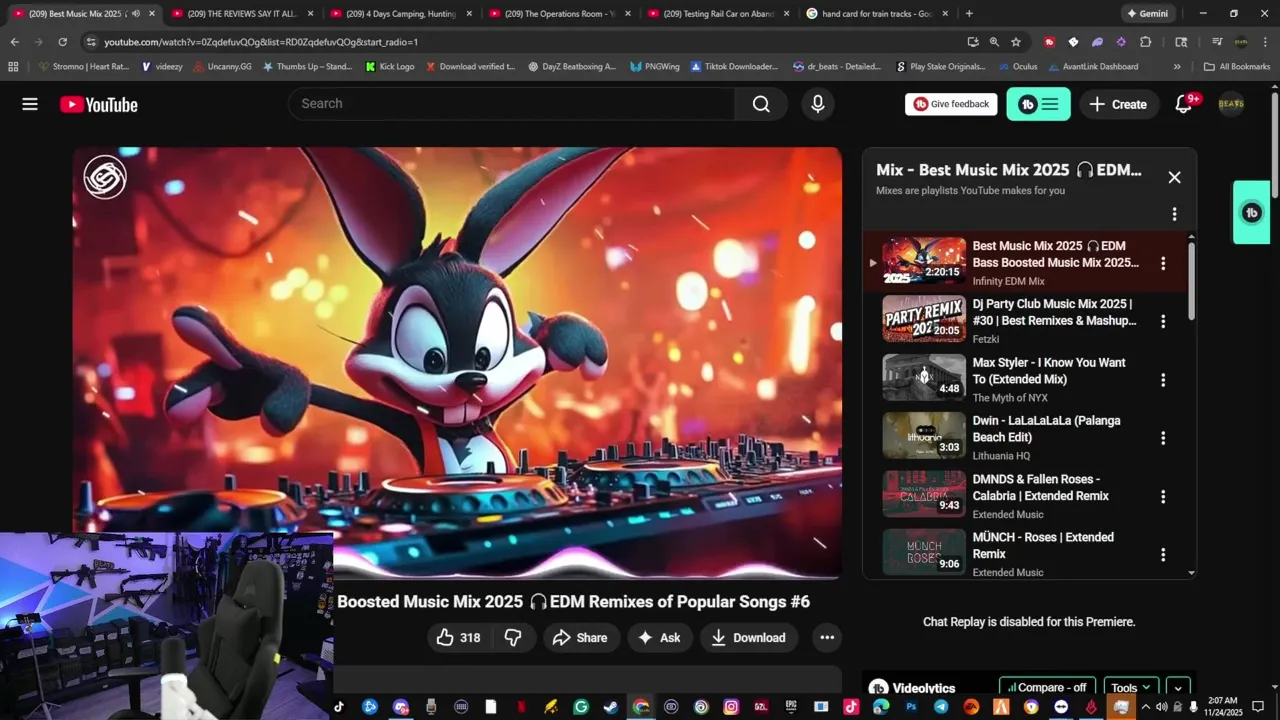This screenshot has height=720, width=1280.
Task: Go back in browser history
Action: tap(14, 42)
